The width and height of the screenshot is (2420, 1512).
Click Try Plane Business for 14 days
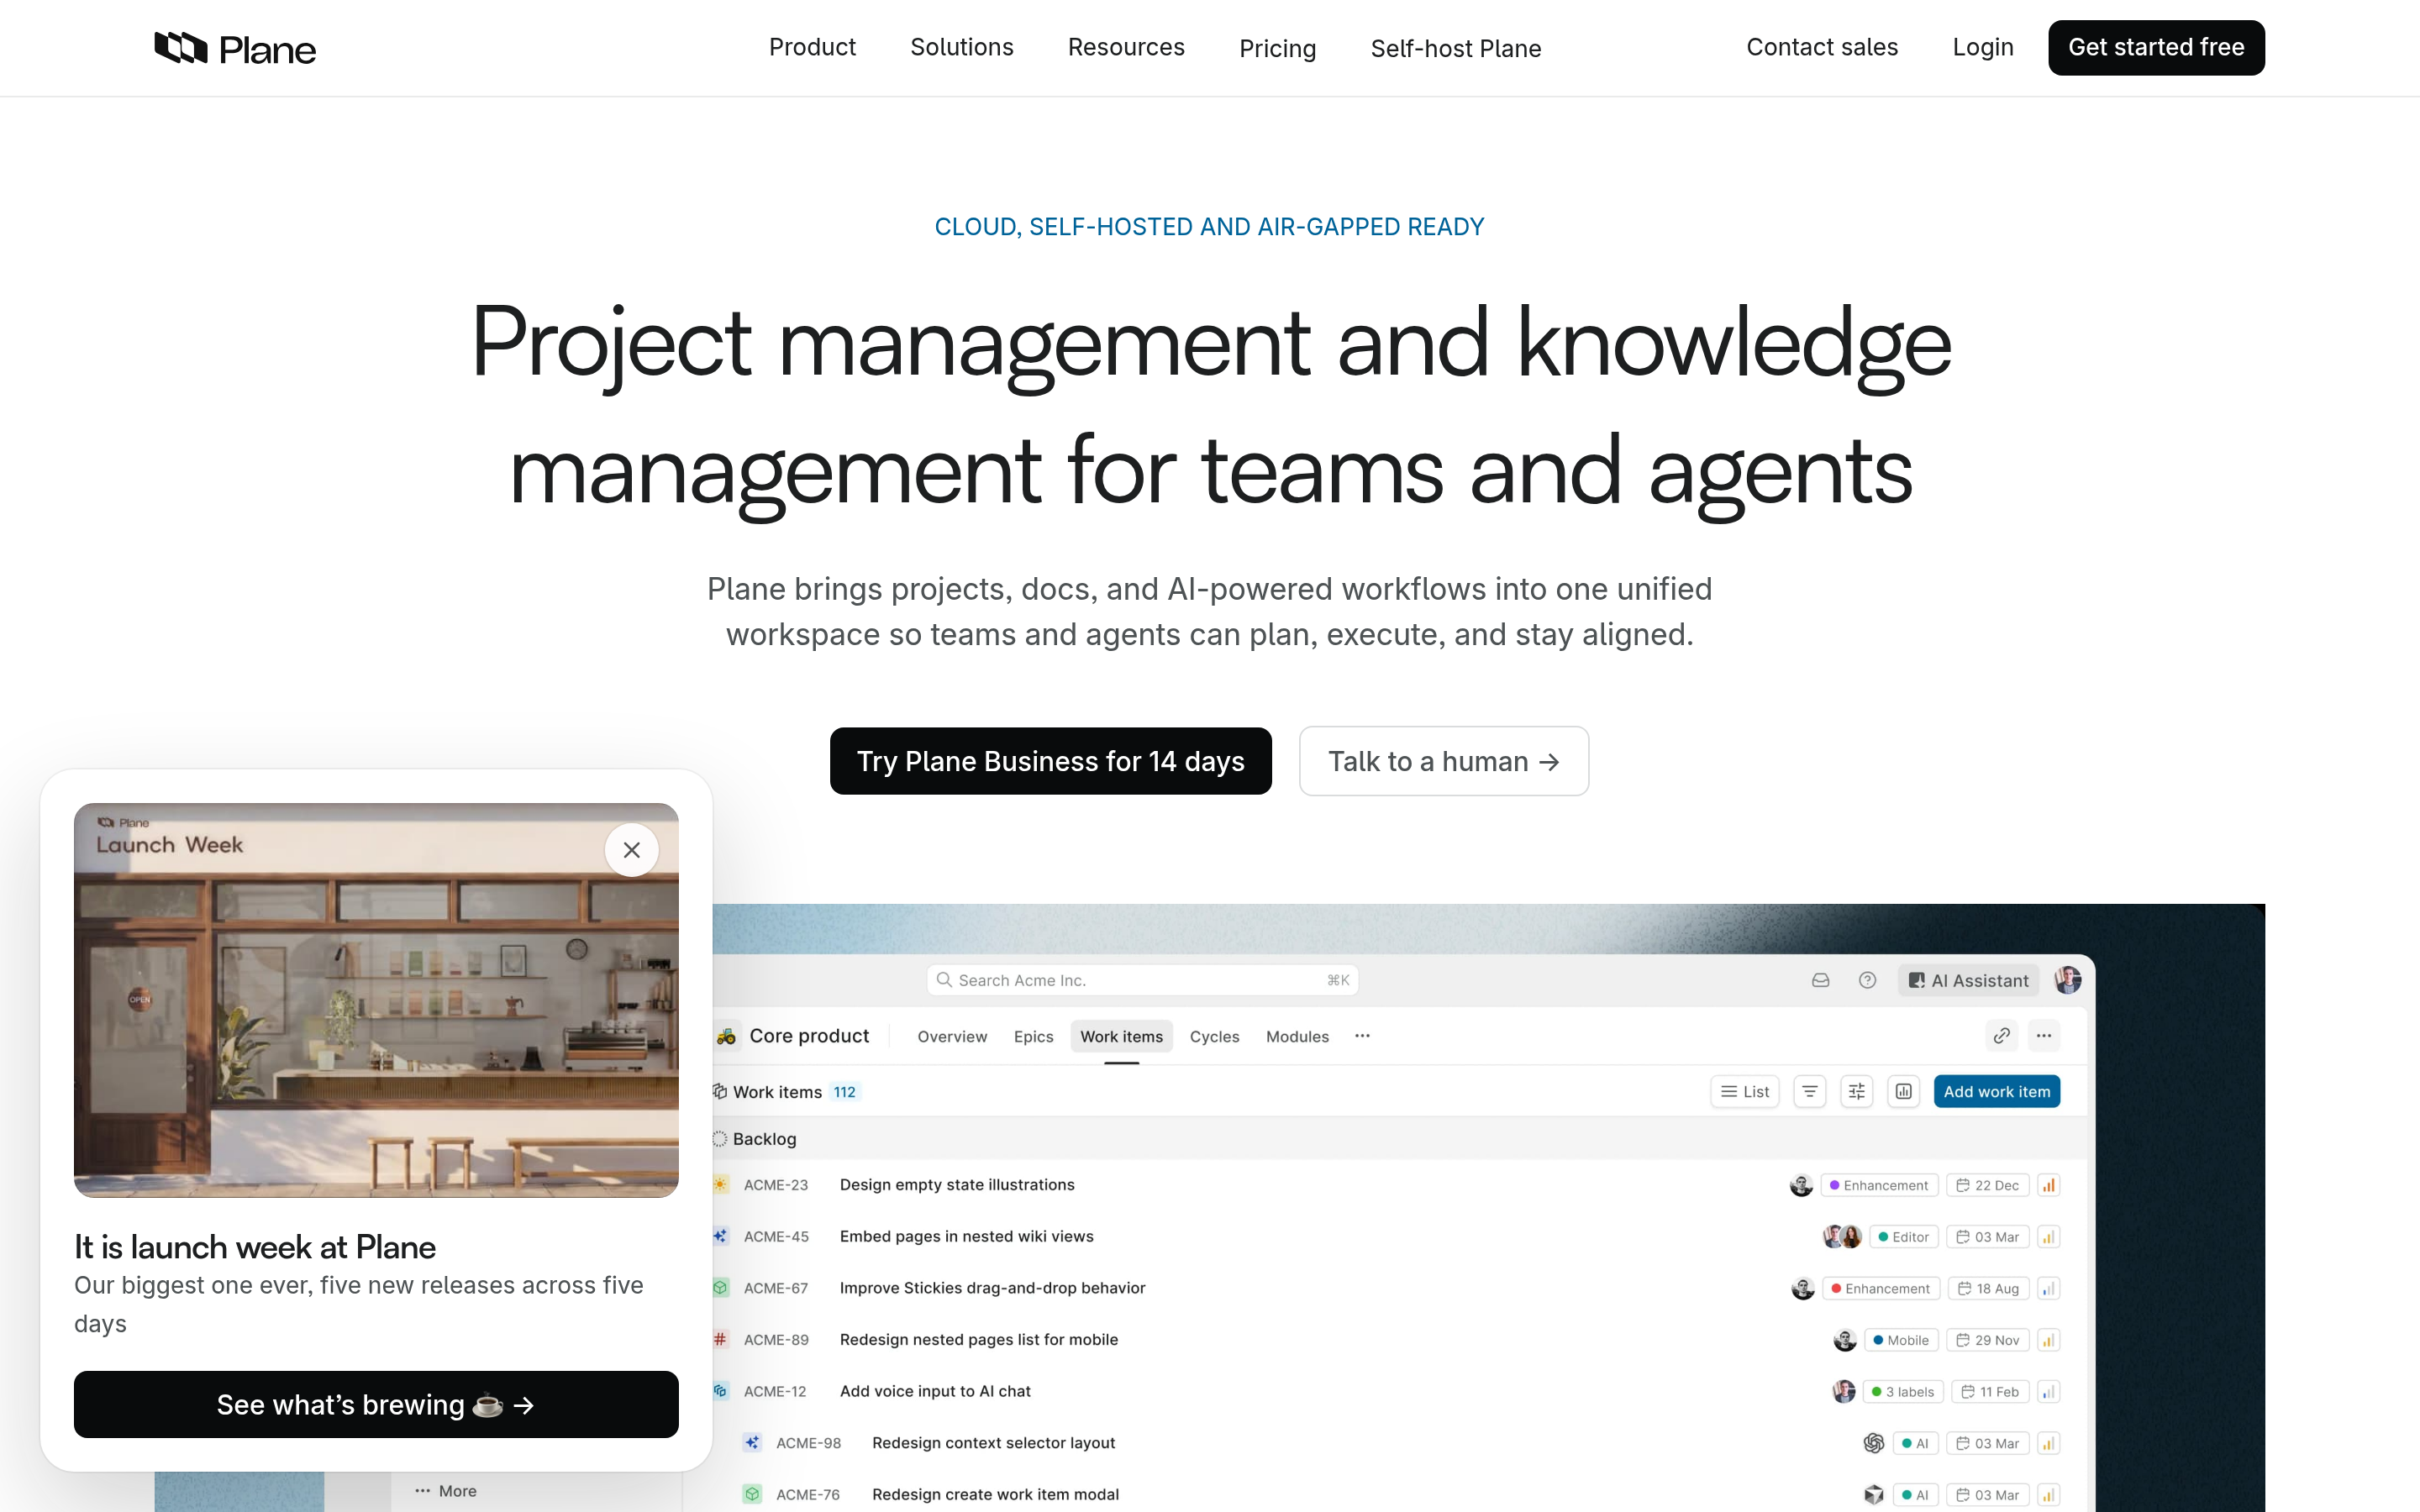coord(1050,761)
